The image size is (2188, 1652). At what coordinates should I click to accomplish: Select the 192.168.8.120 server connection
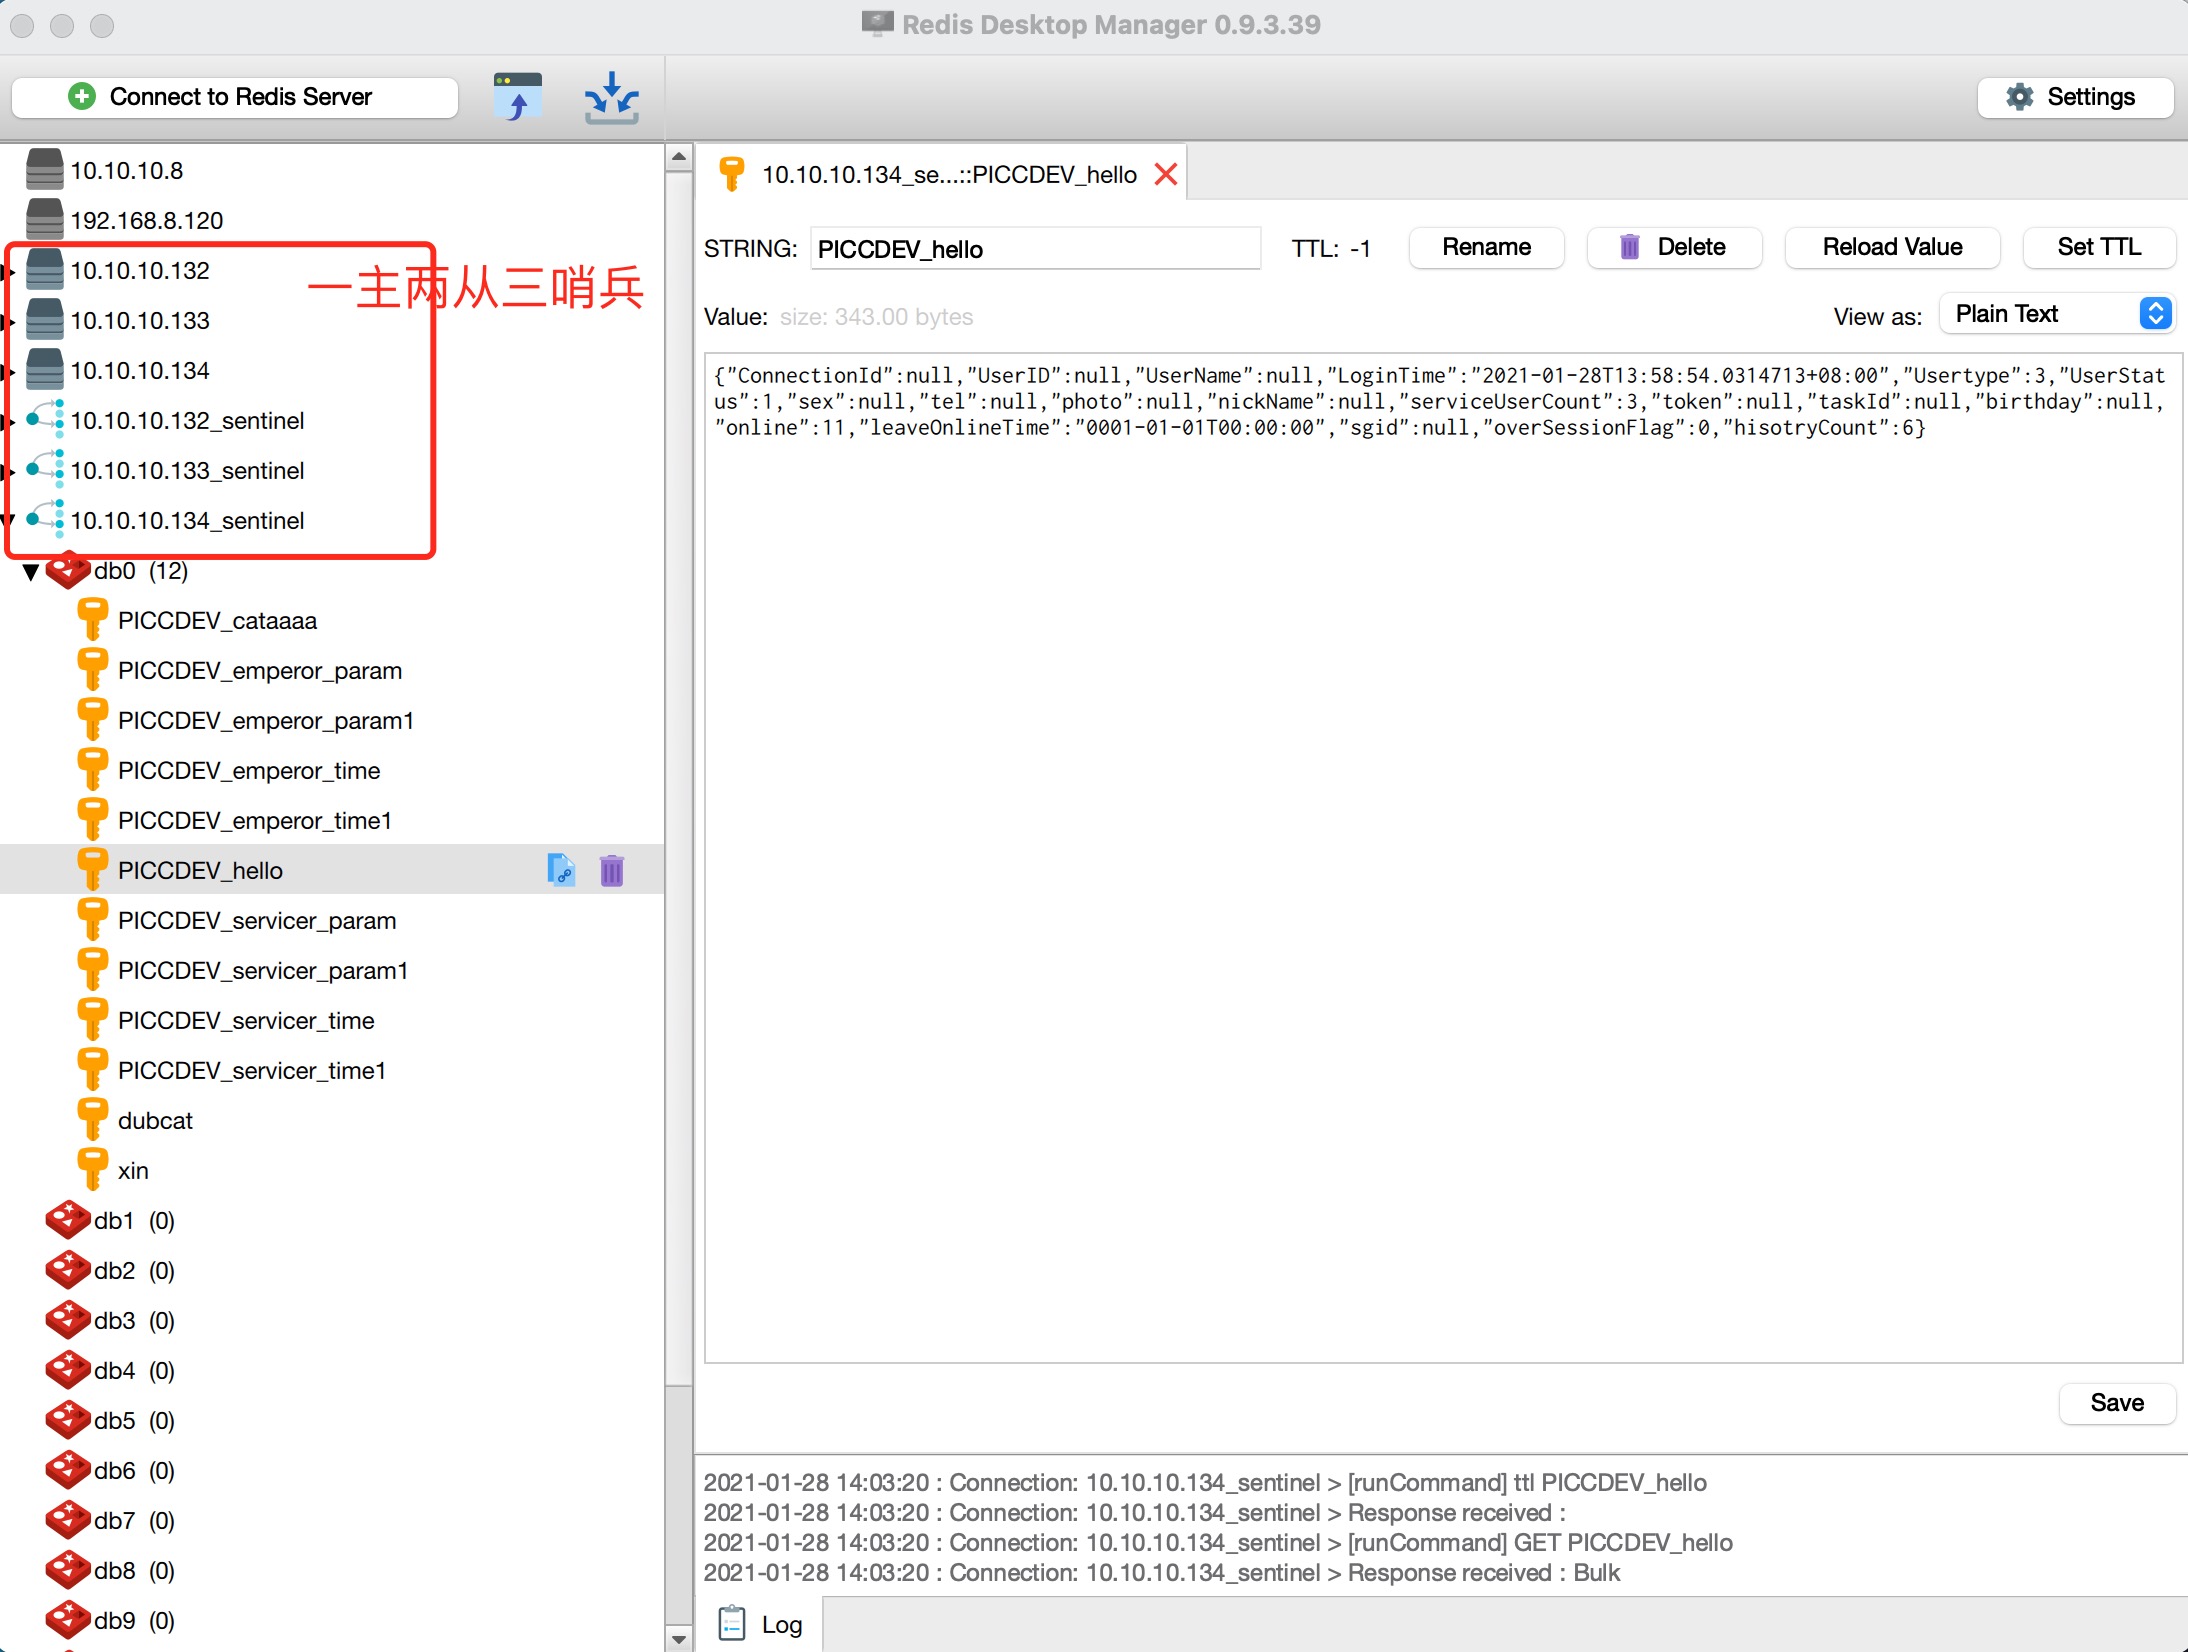146,220
